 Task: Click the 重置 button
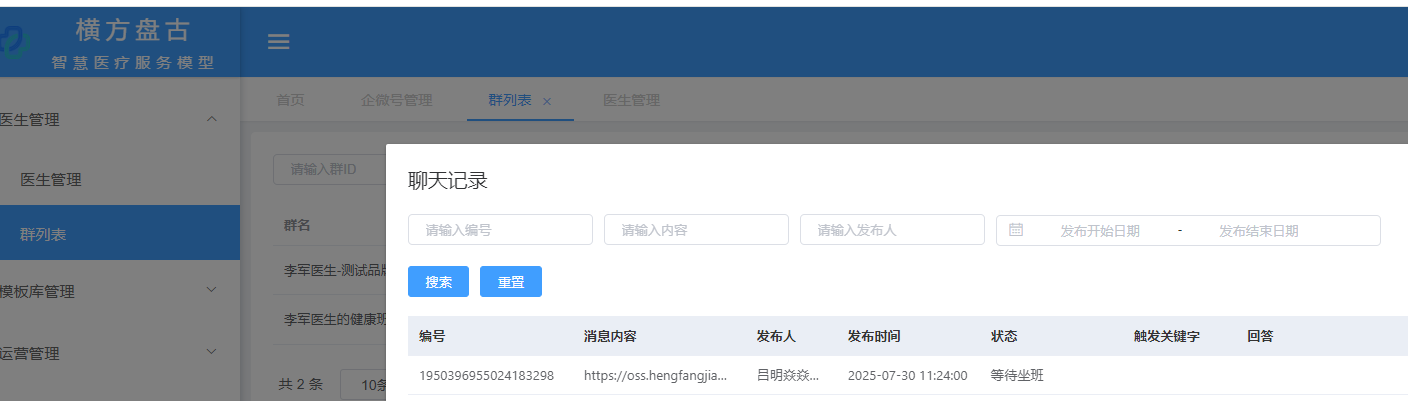tap(511, 282)
